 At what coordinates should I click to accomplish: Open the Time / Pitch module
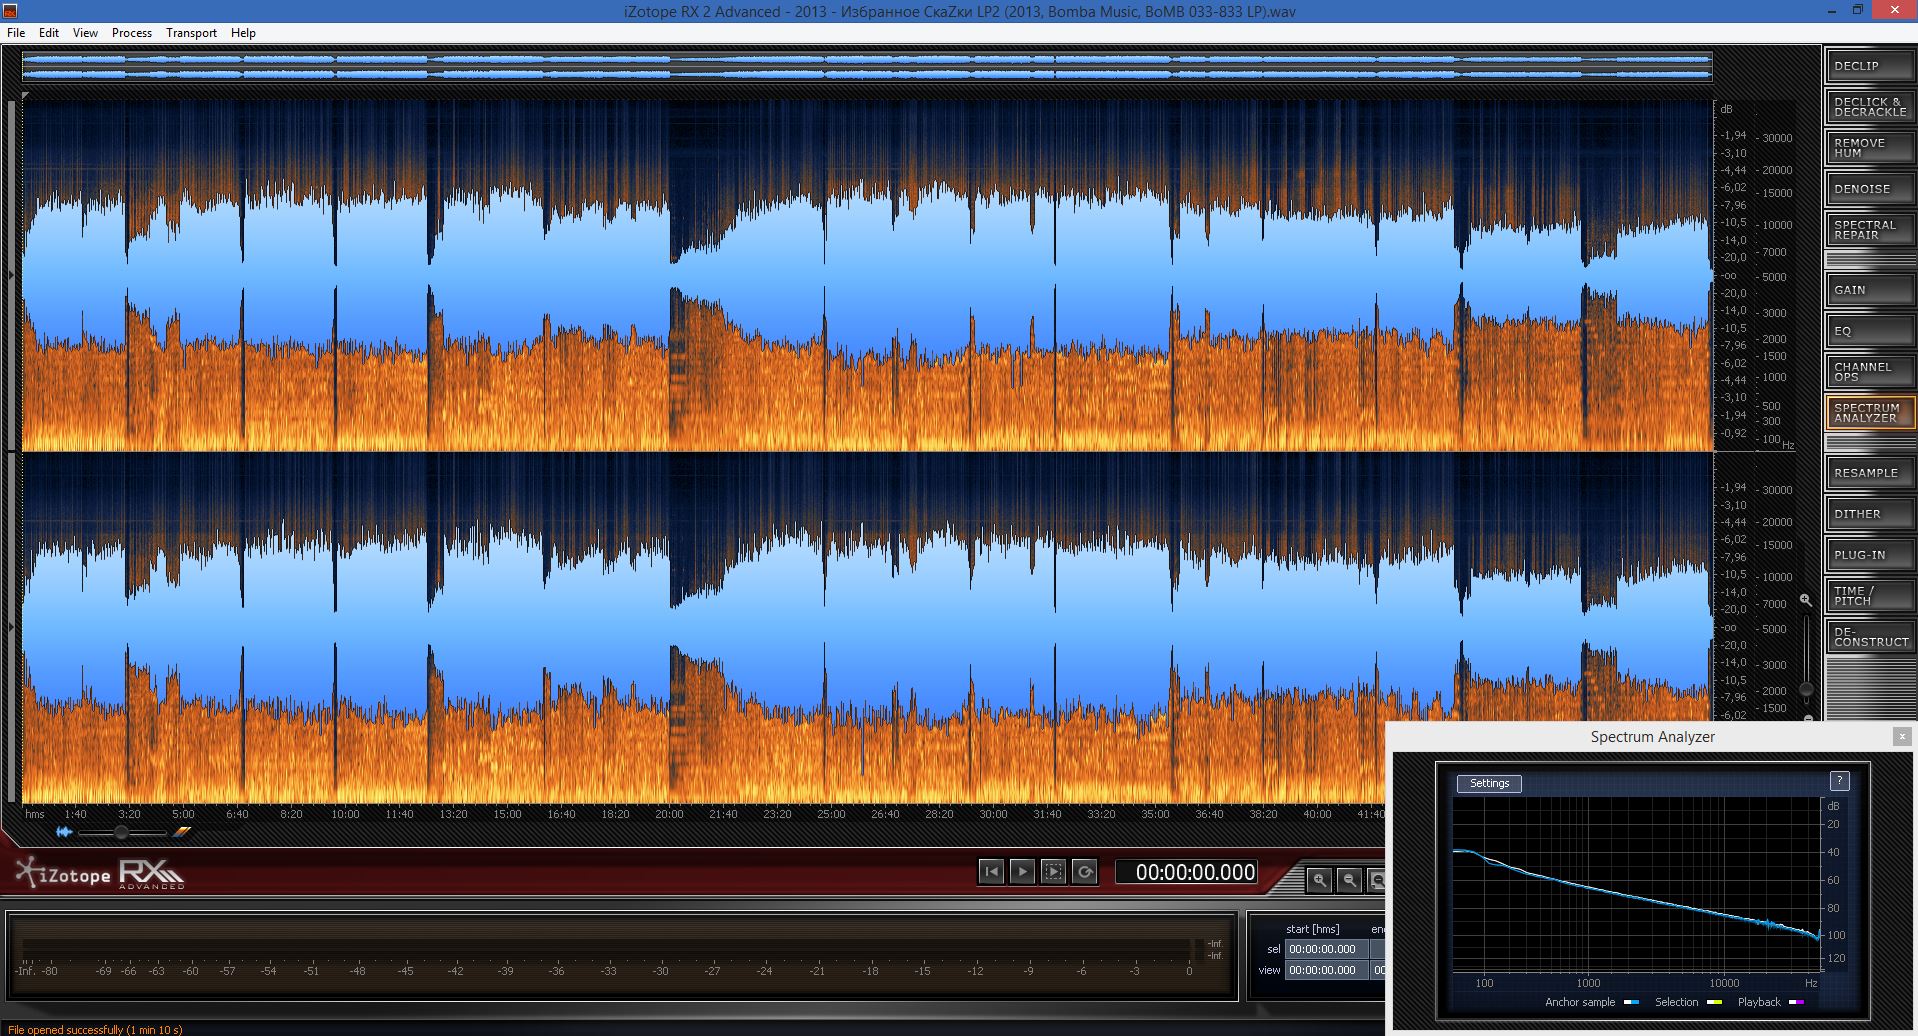click(x=1869, y=596)
